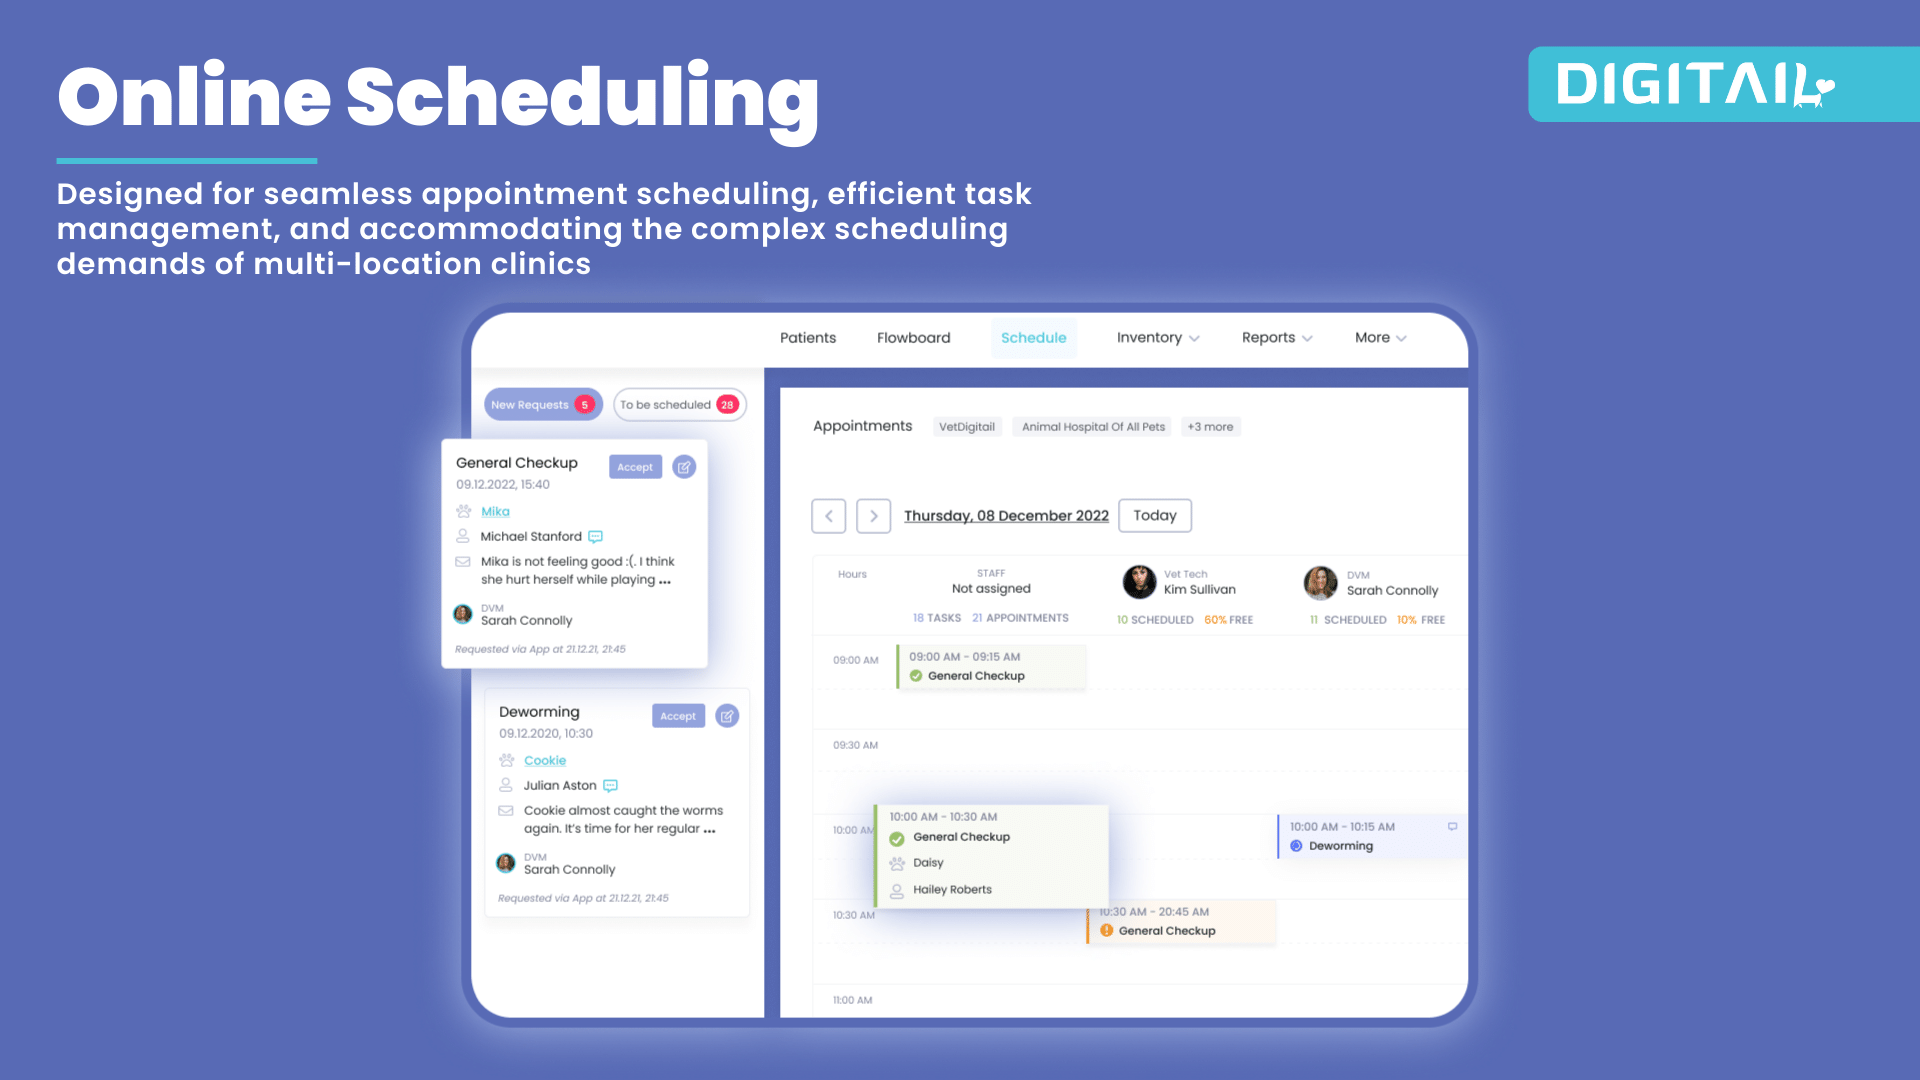Select the Schedule tab in navigation
The image size is (1920, 1080).
click(x=1034, y=338)
